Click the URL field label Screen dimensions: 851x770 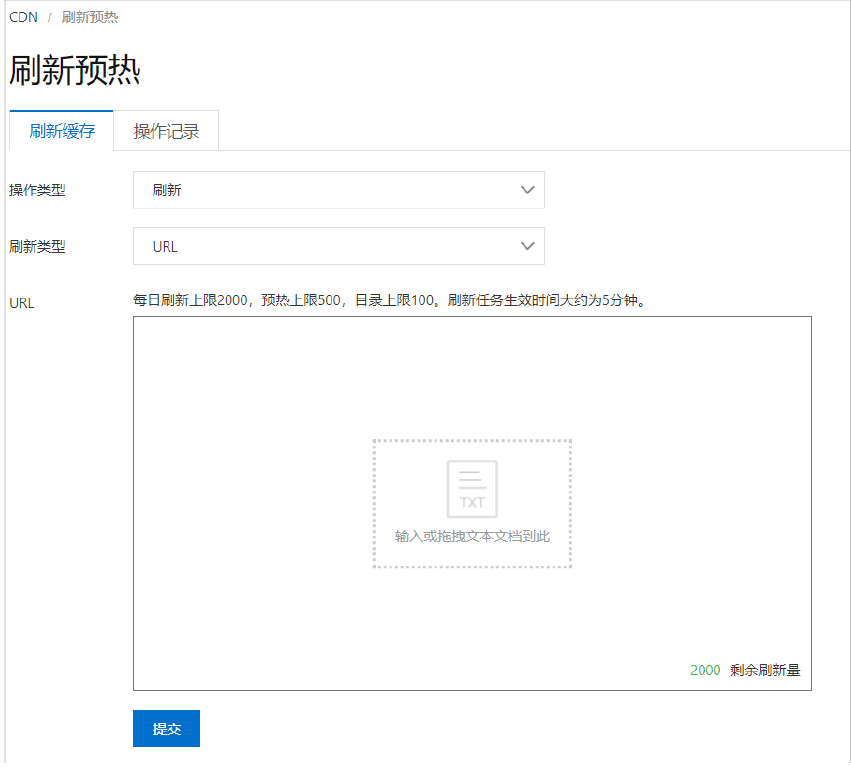pos(22,303)
